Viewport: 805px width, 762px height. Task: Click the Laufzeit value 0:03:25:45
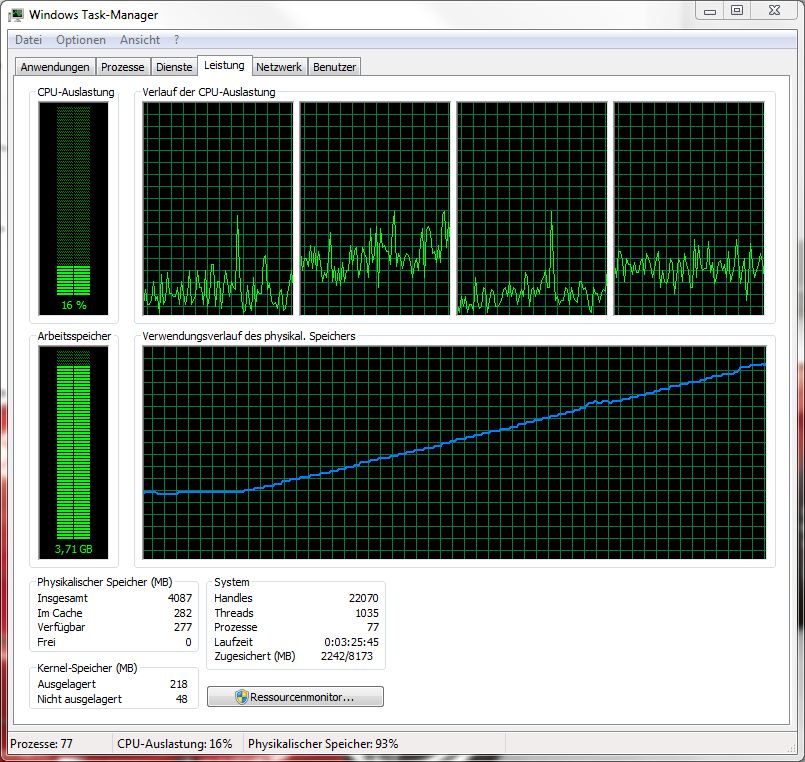[x=352, y=642]
